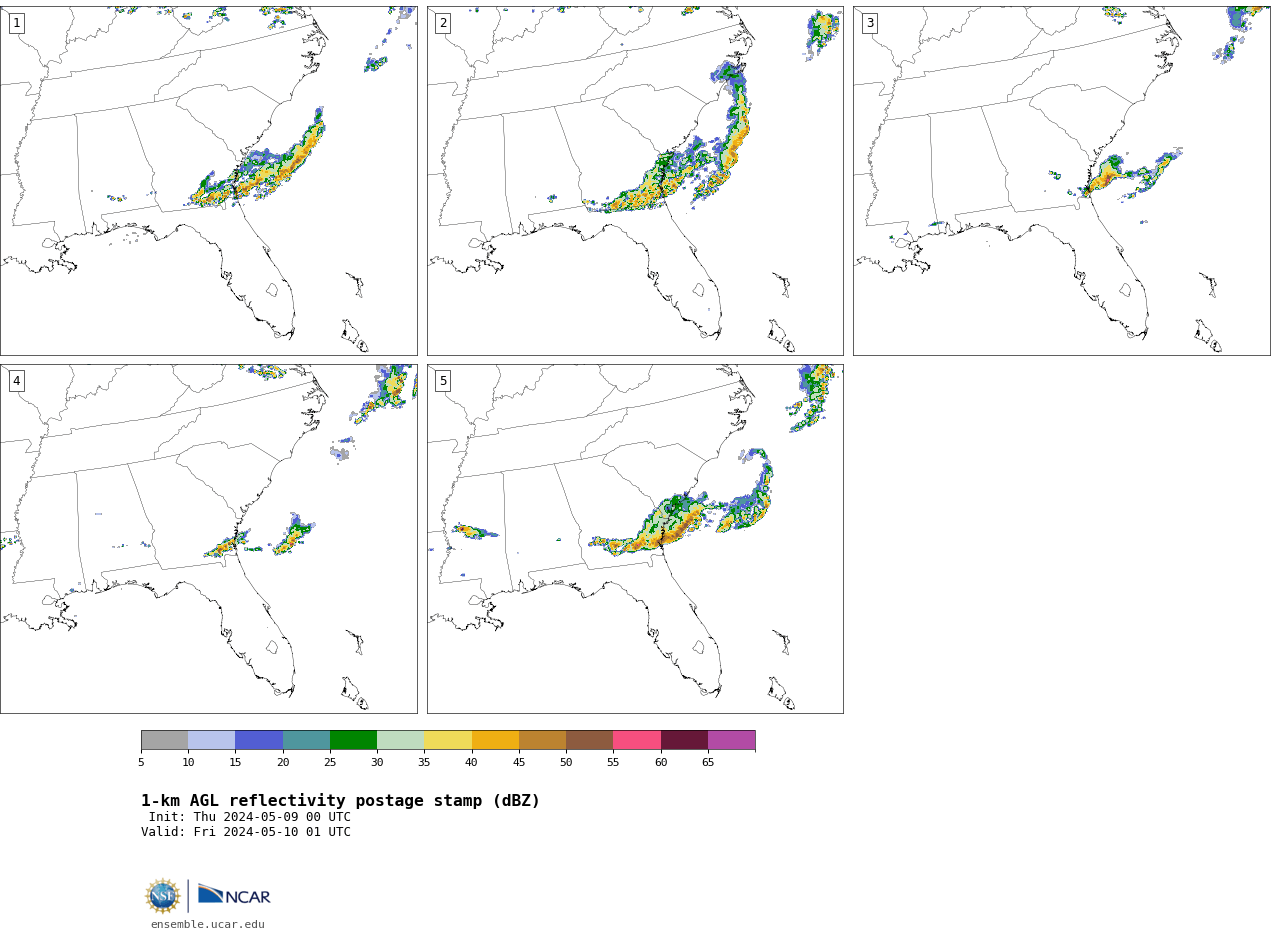The height and width of the screenshot is (936, 1280).
Task: Click the panel number 4 label
Action: (16, 381)
